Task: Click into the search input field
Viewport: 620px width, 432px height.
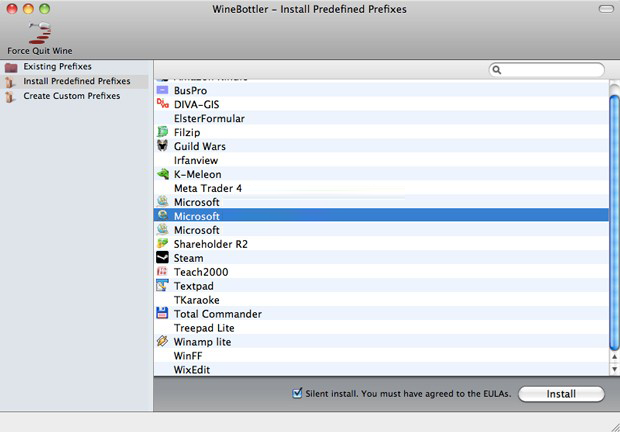Action: [552, 70]
